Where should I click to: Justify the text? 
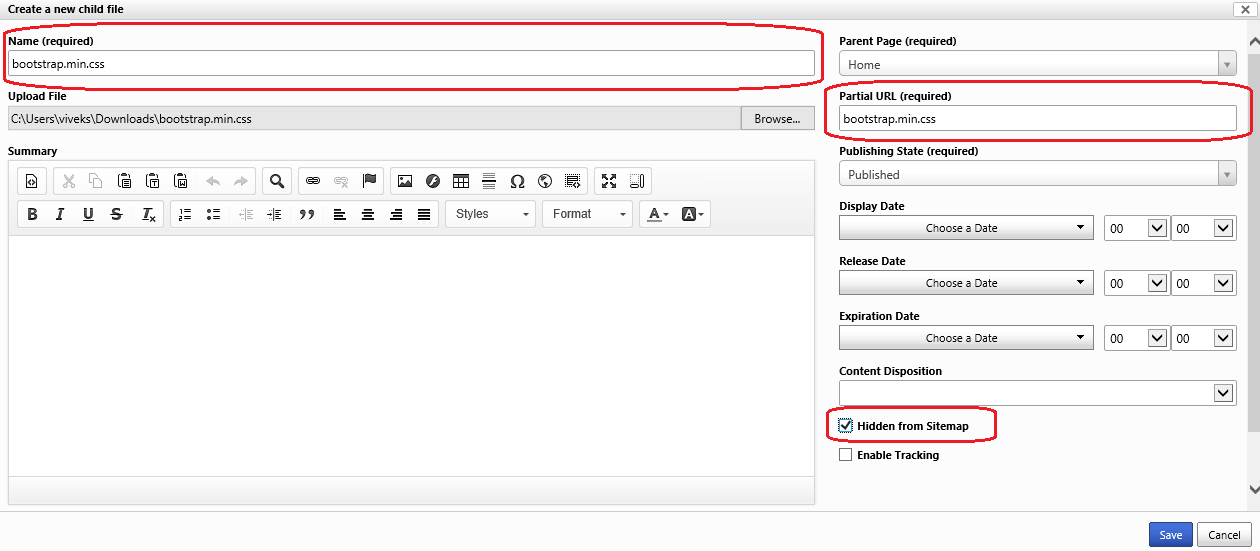coord(424,214)
